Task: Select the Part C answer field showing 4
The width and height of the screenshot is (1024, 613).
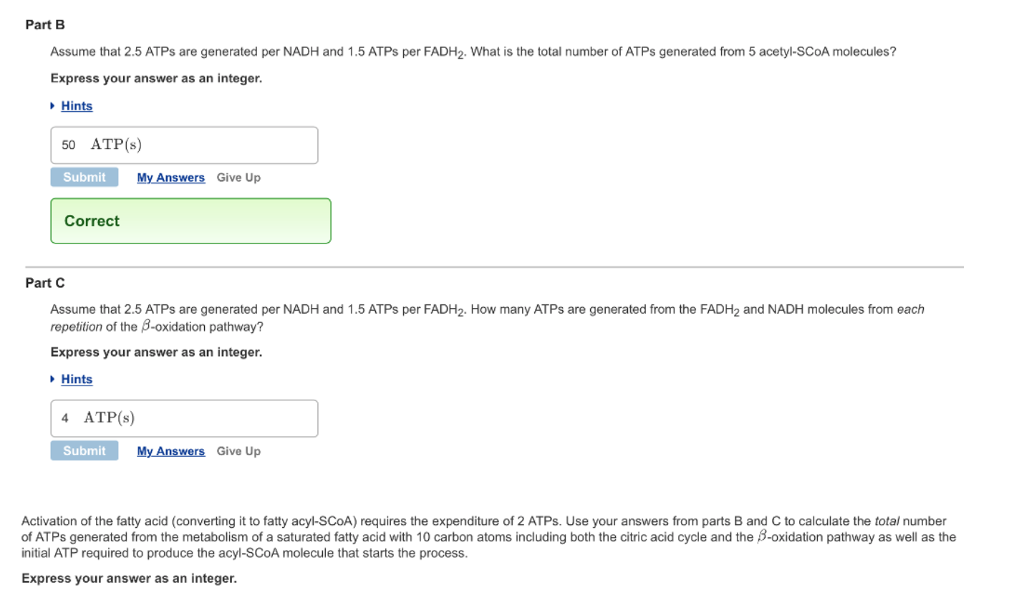Action: [x=184, y=418]
